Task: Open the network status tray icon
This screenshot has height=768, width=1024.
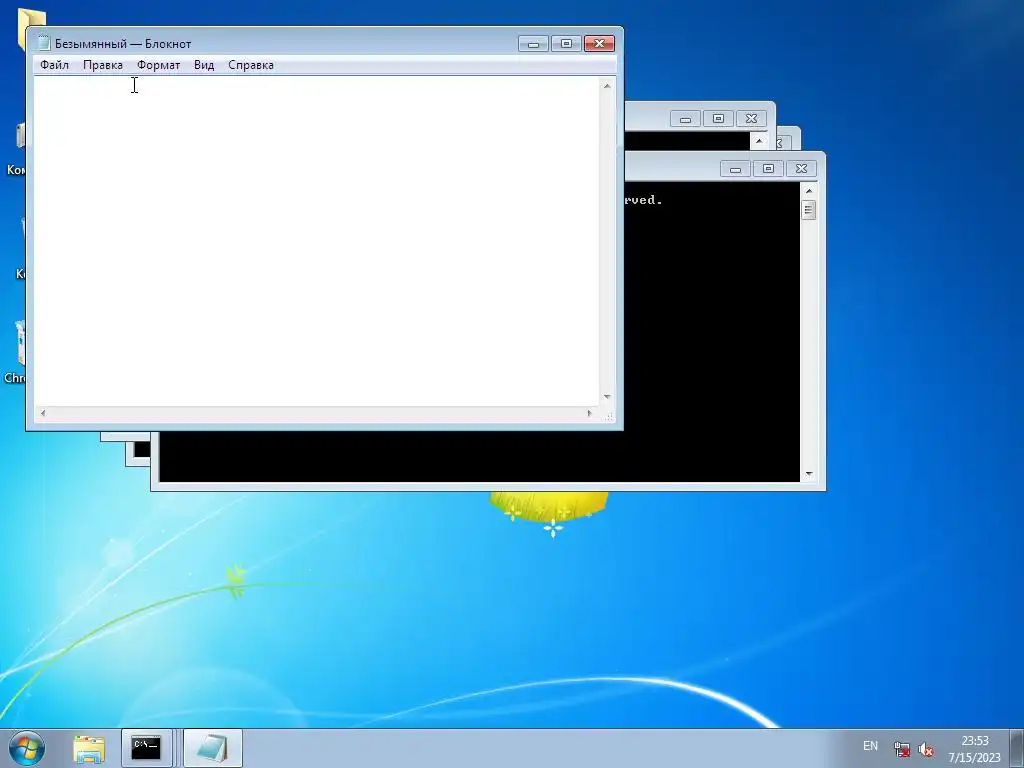Action: 902,750
